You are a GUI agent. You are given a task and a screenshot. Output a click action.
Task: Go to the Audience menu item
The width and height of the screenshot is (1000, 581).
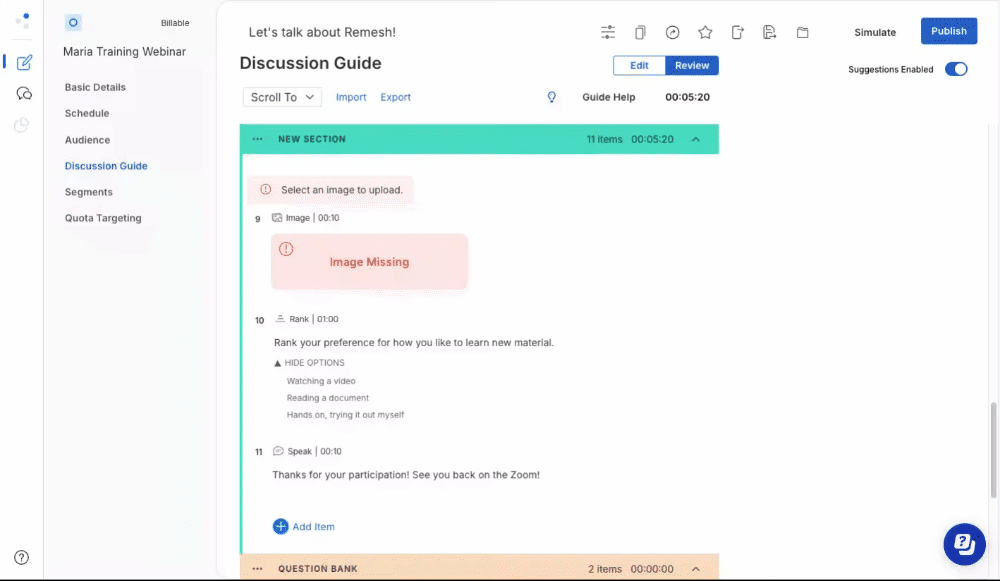[x=87, y=140]
